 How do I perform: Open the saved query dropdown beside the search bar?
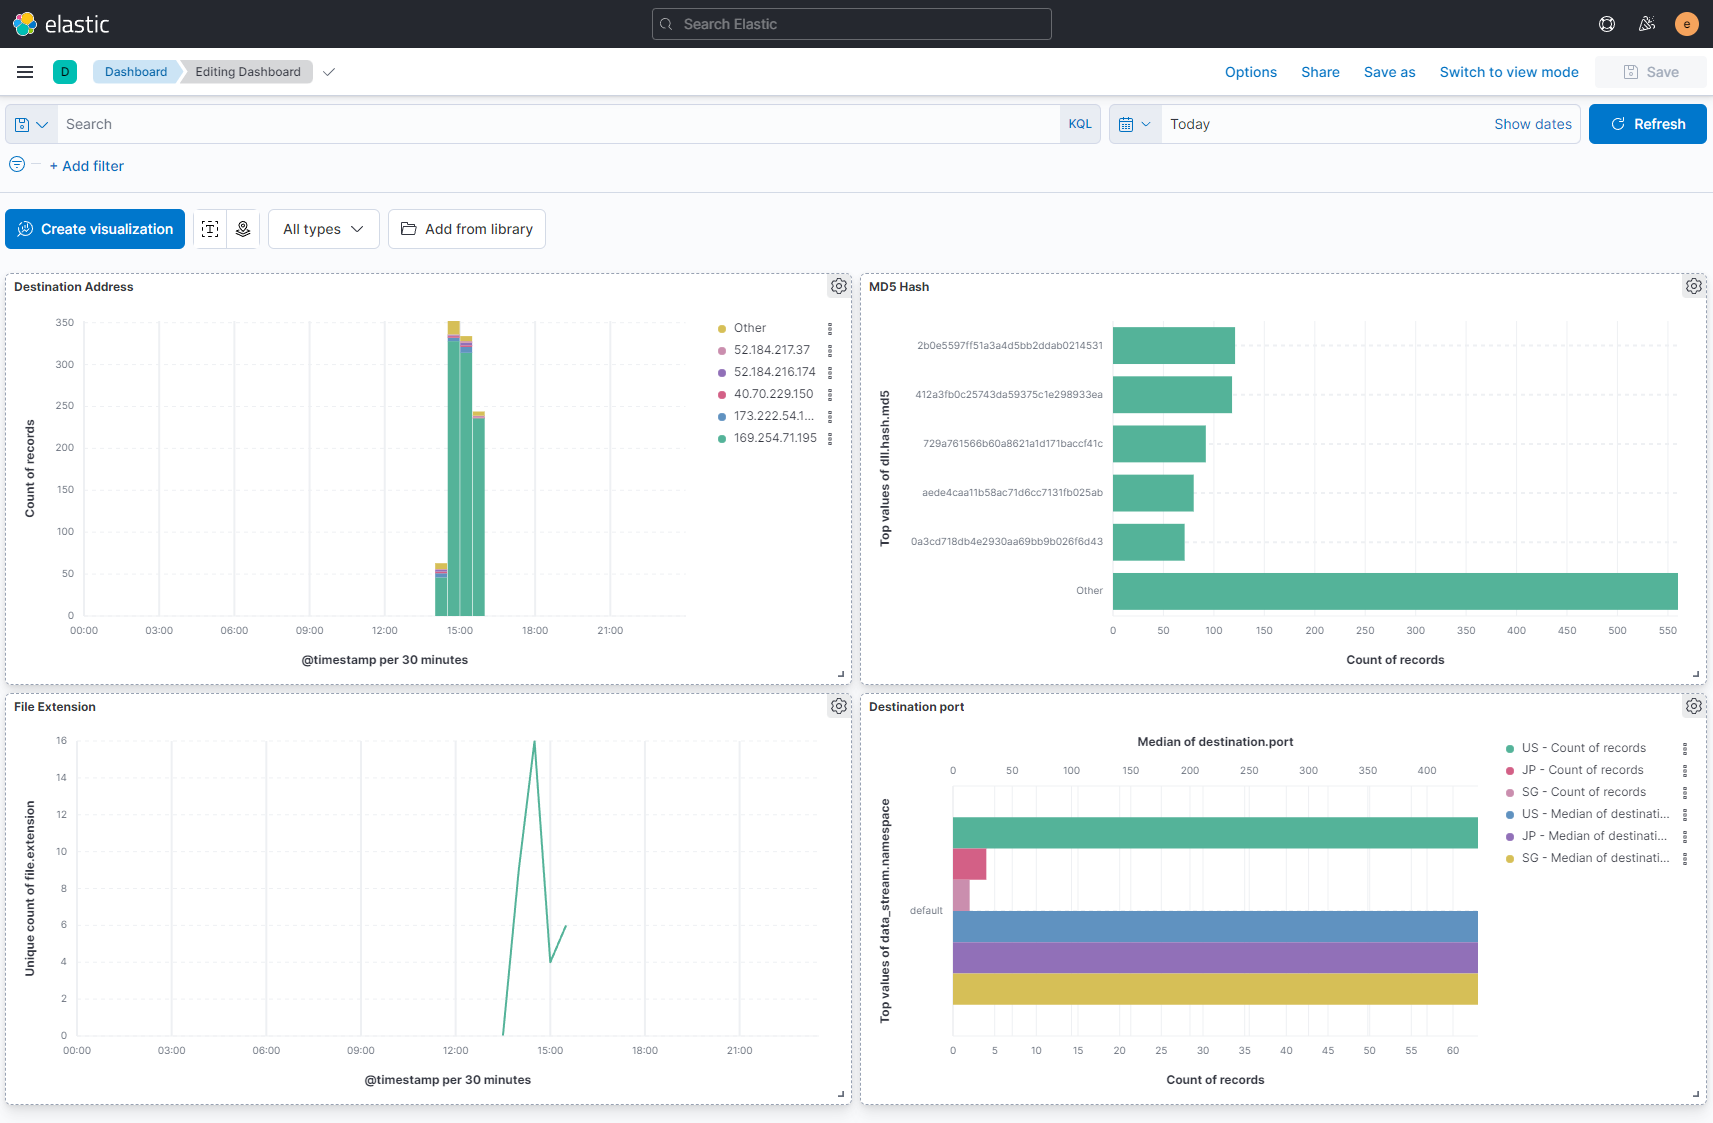point(30,123)
